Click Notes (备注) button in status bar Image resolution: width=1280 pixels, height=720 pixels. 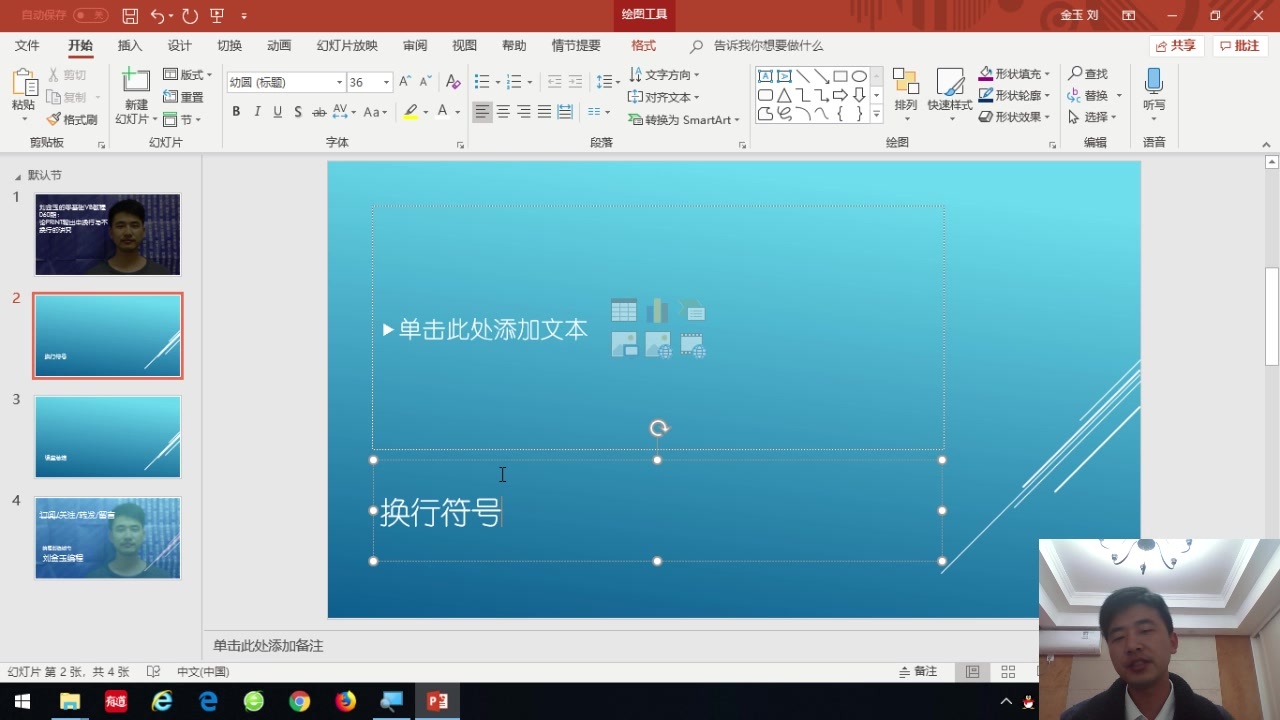918,672
